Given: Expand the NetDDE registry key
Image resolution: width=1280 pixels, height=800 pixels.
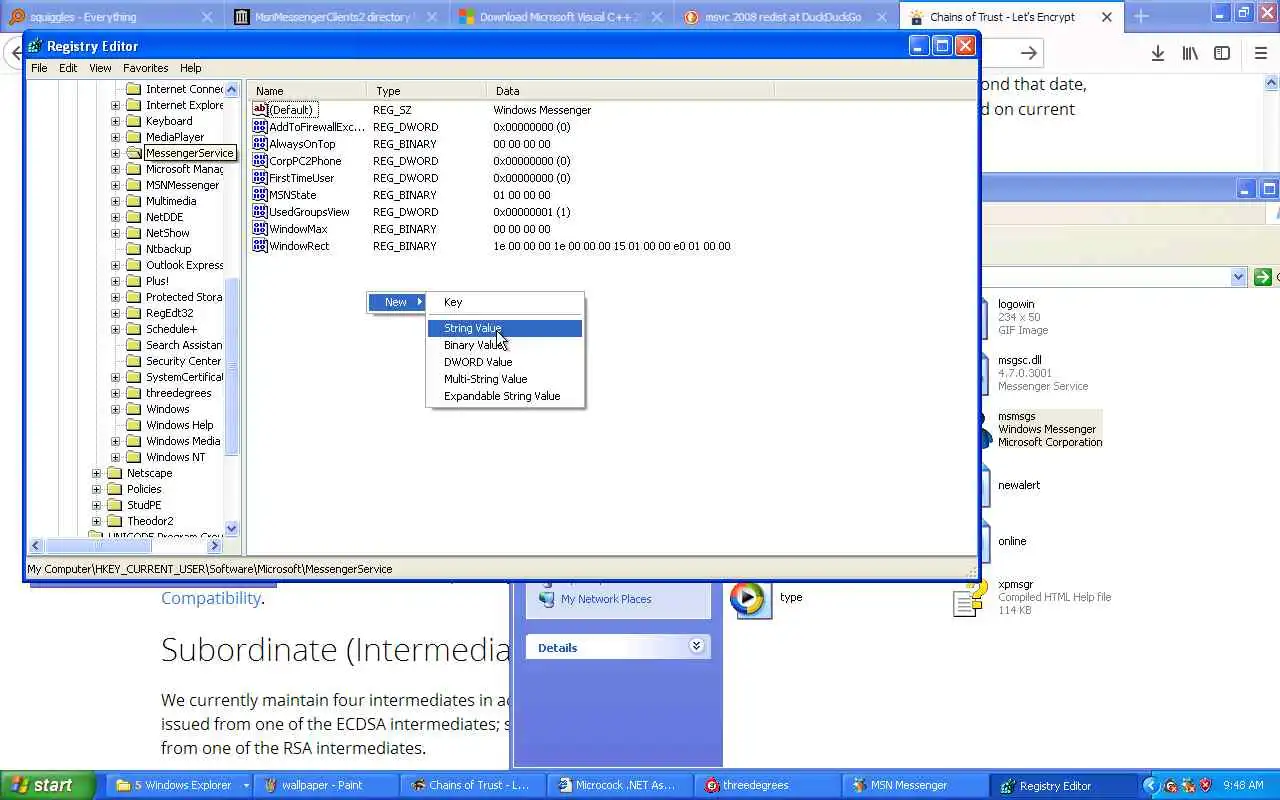Looking at the screenshot, I should [x=115, y=217].
